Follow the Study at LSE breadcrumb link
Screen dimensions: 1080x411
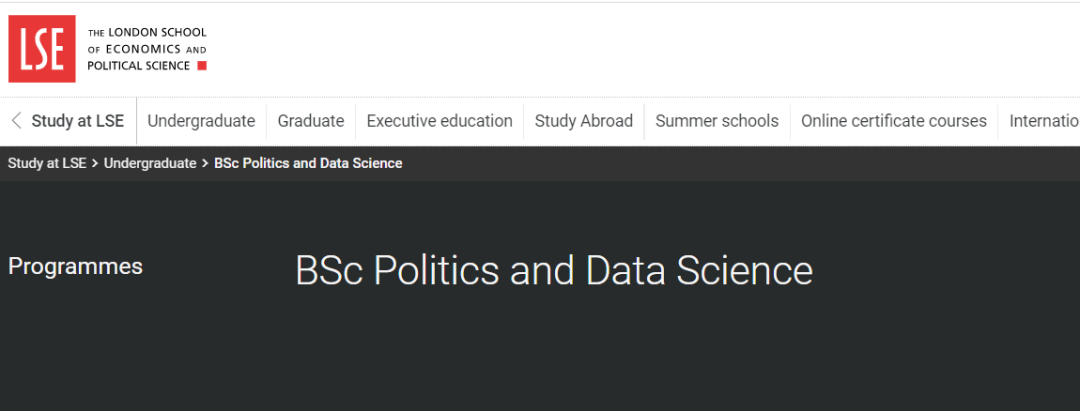[47, 163]
